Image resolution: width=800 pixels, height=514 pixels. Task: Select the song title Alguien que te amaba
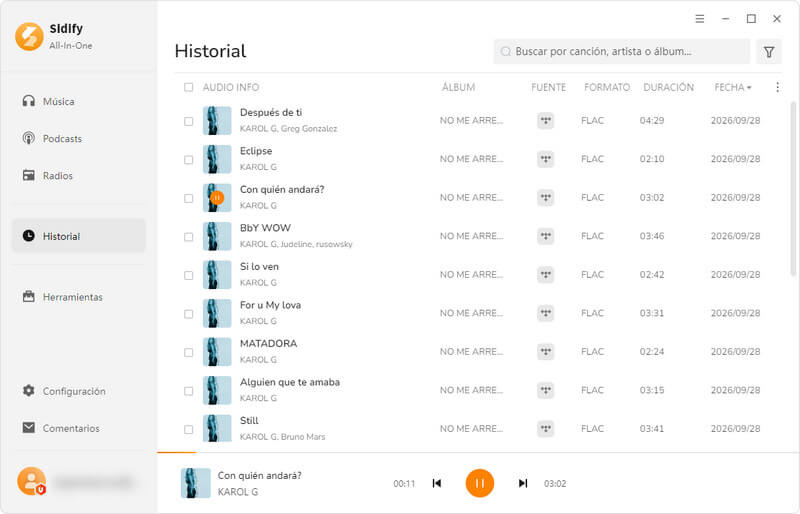coord(290,382)
